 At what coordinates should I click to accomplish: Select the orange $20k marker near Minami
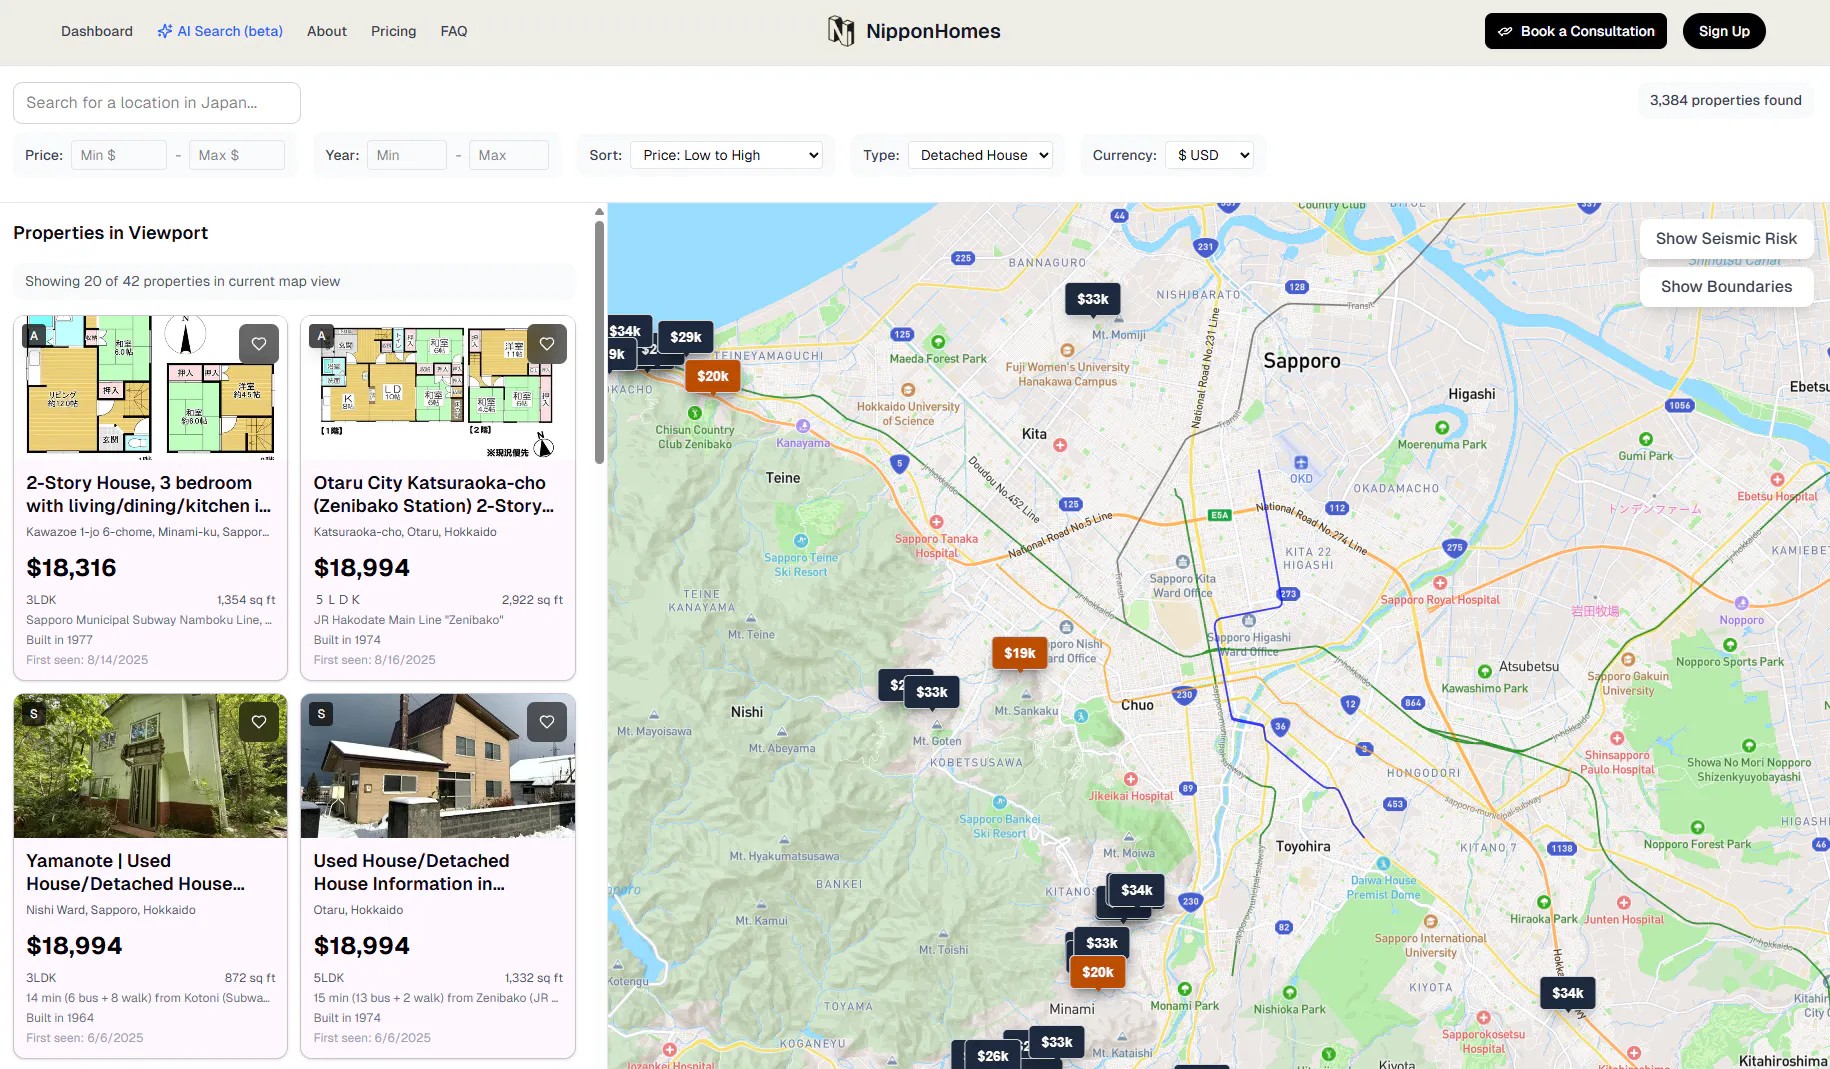tap(1098, 972)
